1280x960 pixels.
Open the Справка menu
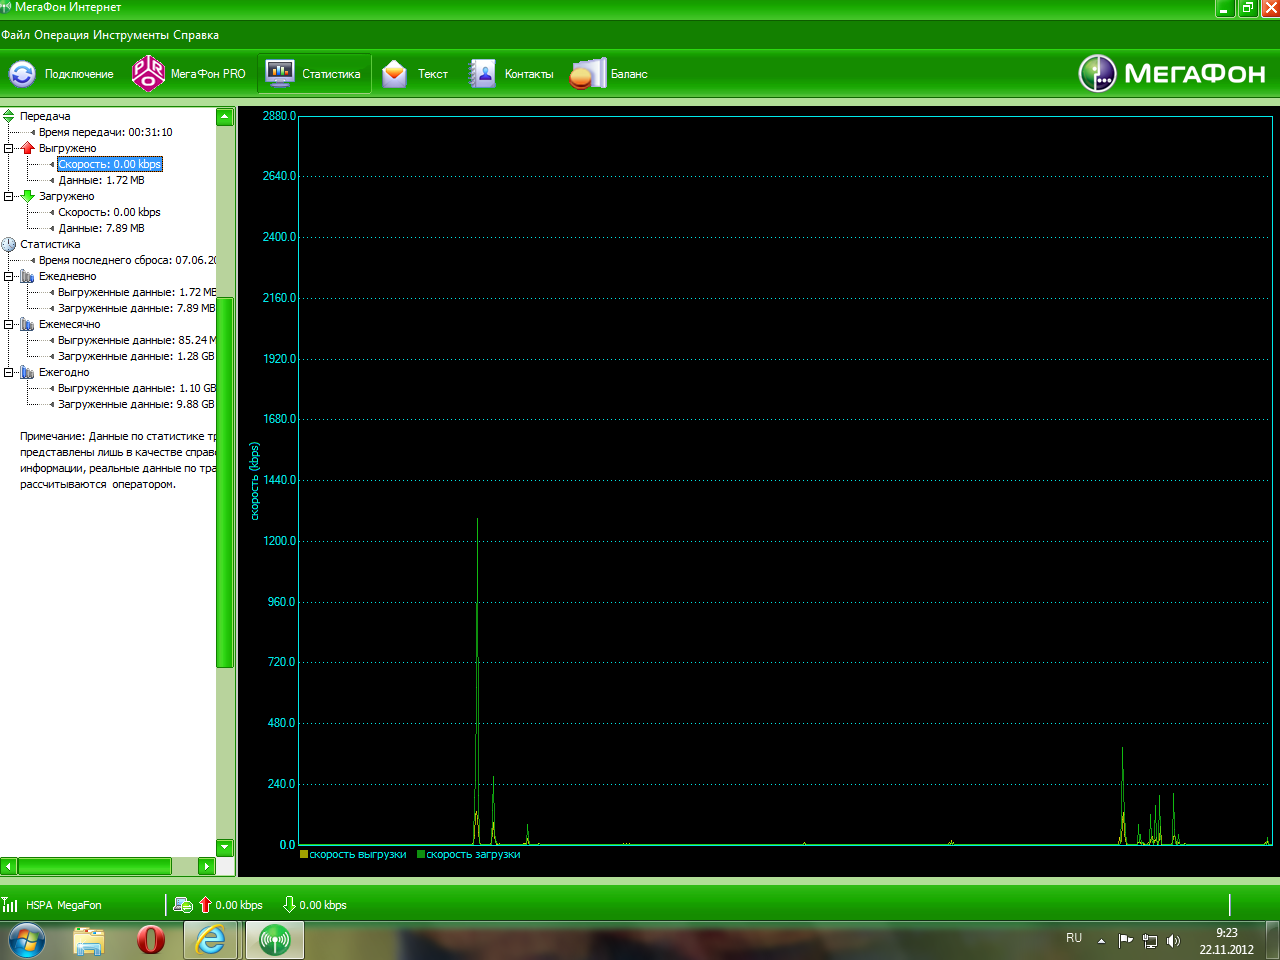click(196, 35)
